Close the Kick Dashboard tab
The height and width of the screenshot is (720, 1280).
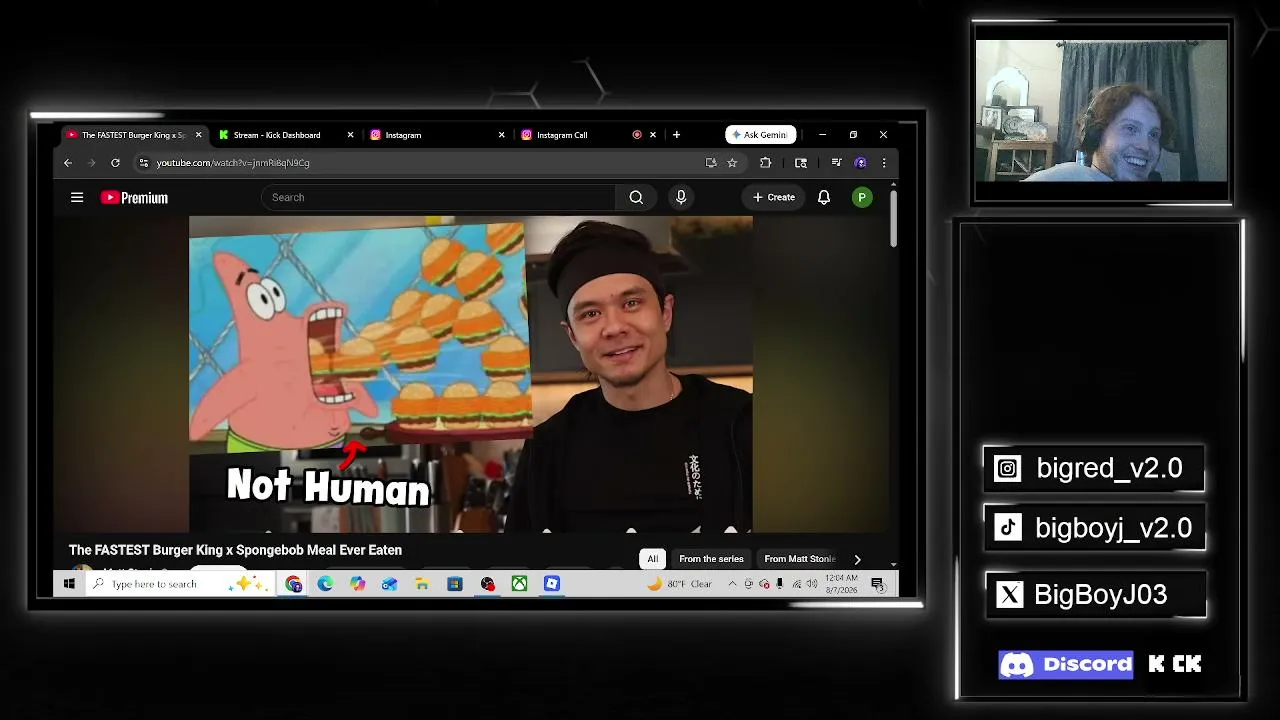coord(350,135)
